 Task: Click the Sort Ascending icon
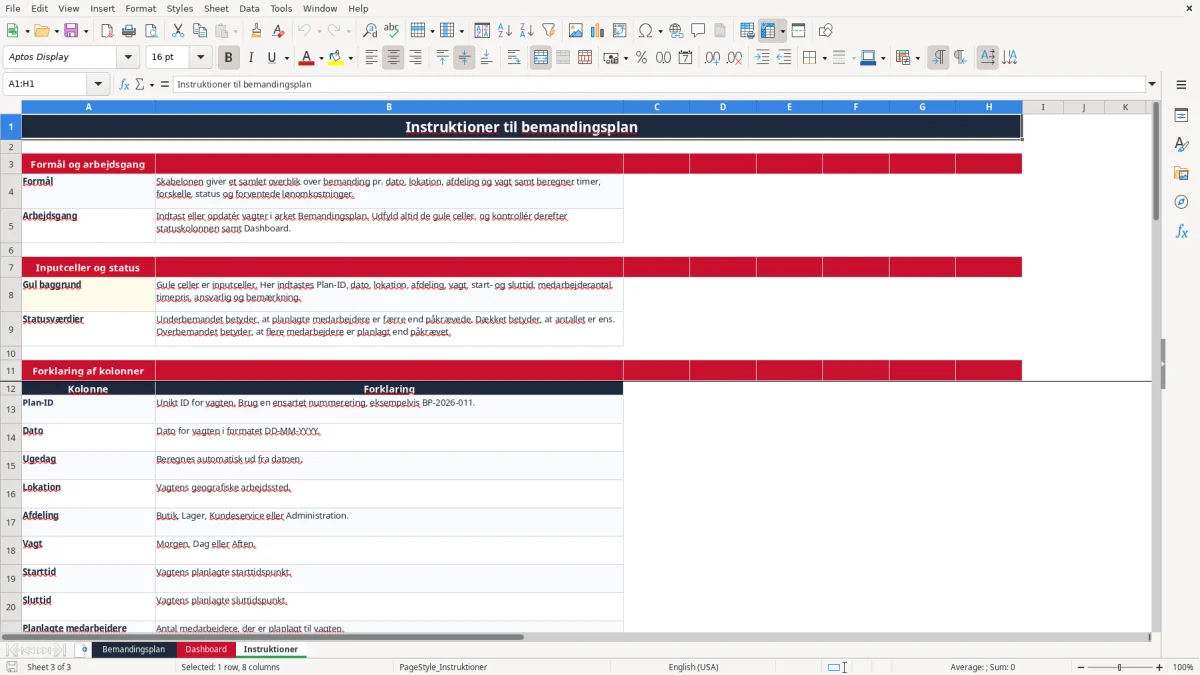tap(504, 31)
